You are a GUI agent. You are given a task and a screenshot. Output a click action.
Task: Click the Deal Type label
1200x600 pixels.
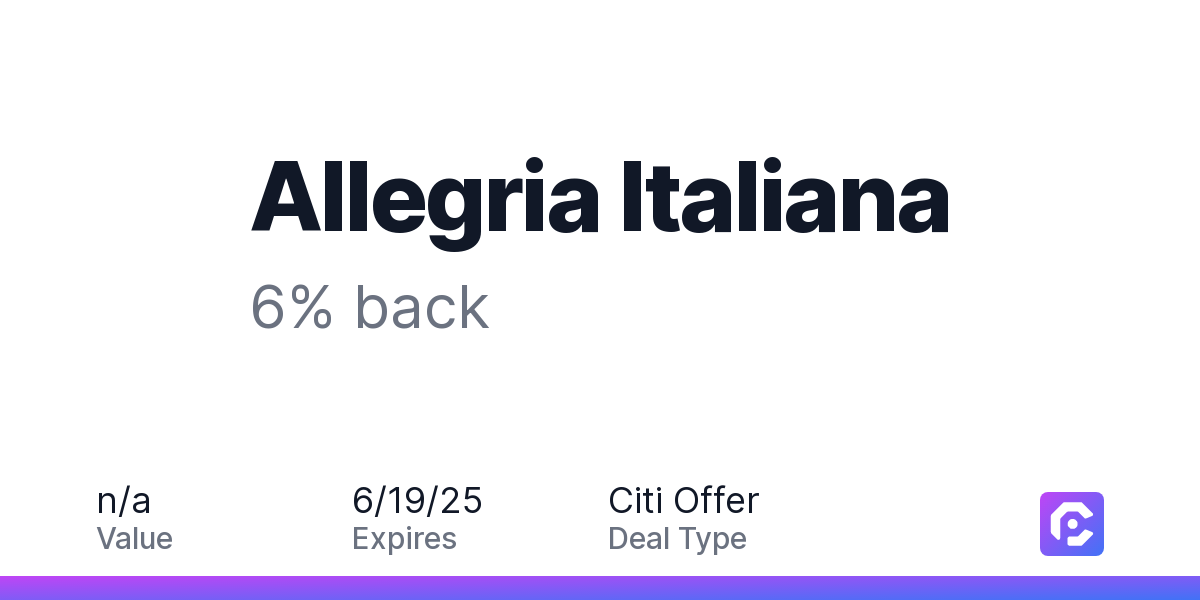click(x=677, y=539)
